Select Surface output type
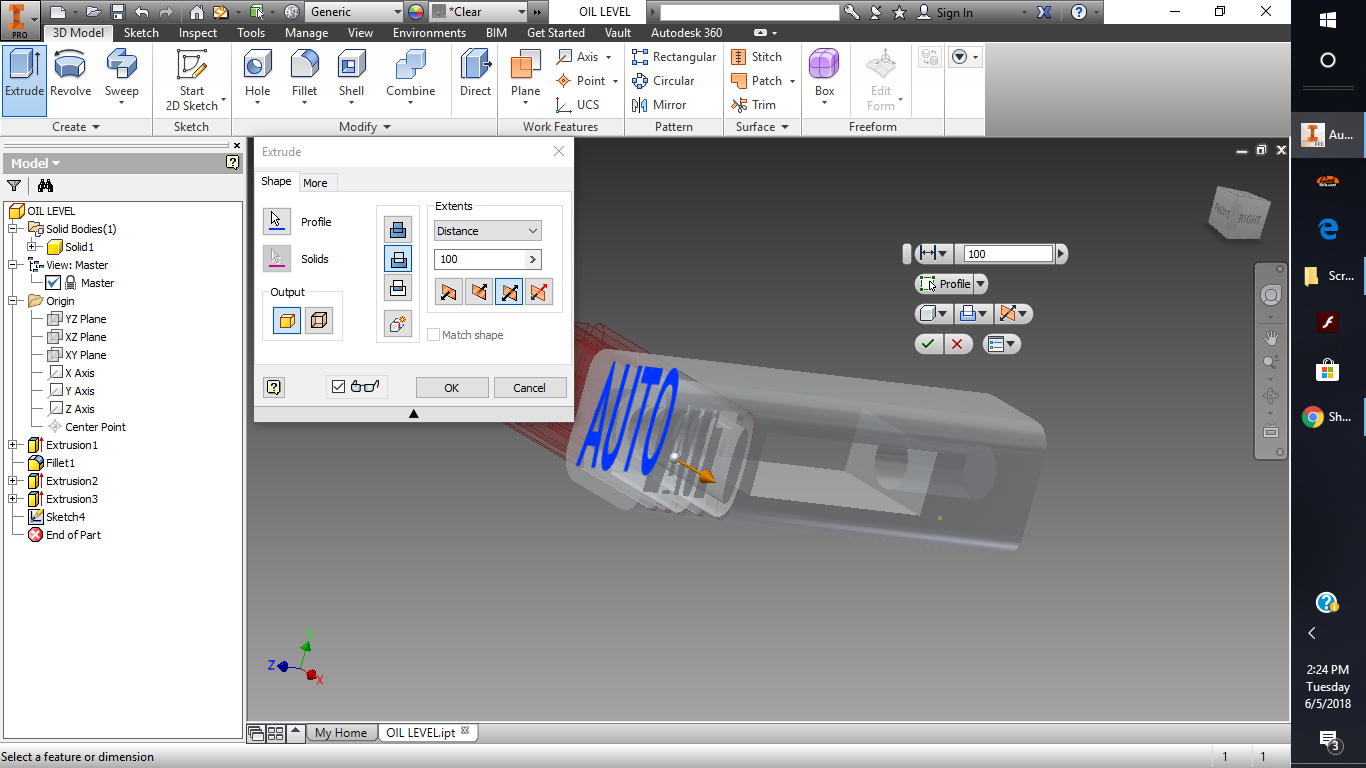This screenshot has height=768, width=1366. pos(319,321)
